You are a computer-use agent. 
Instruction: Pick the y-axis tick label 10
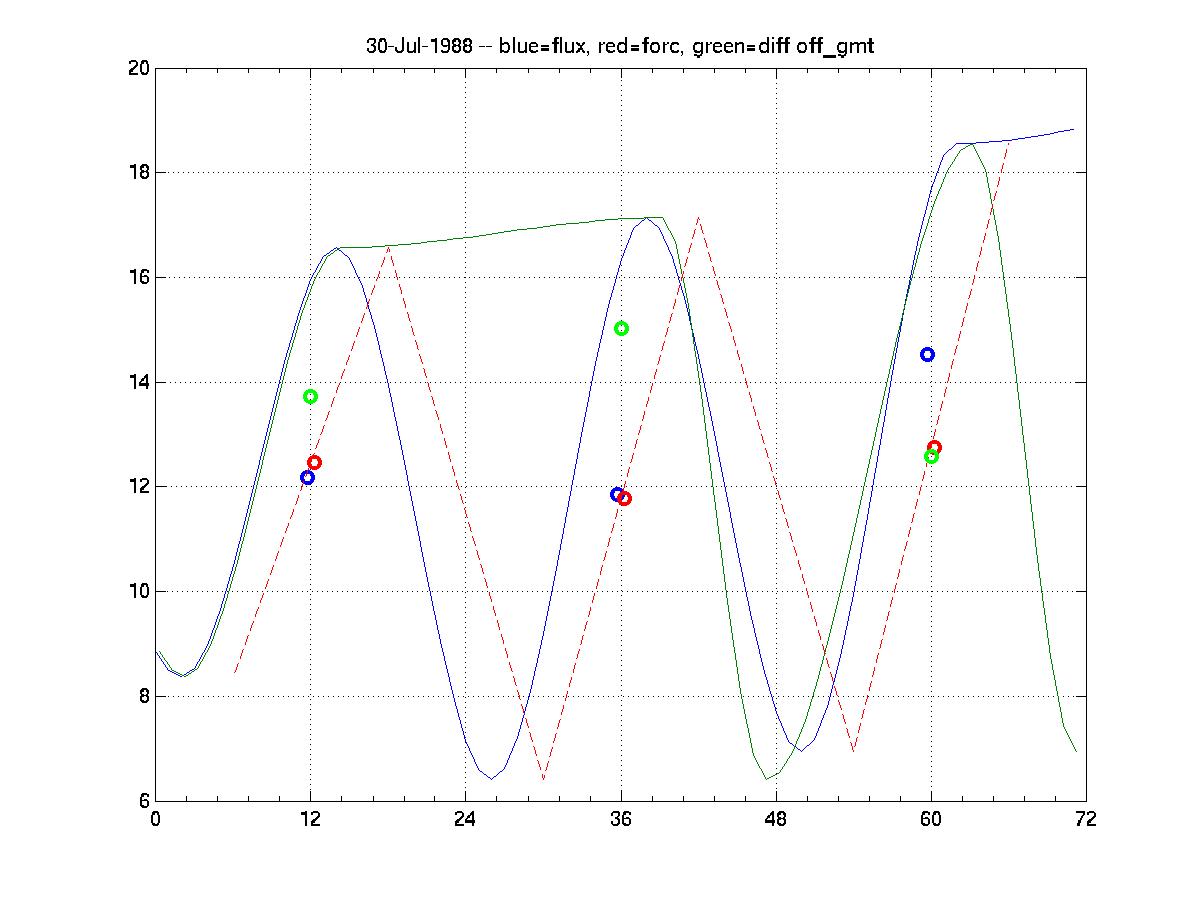click(138, 591)
